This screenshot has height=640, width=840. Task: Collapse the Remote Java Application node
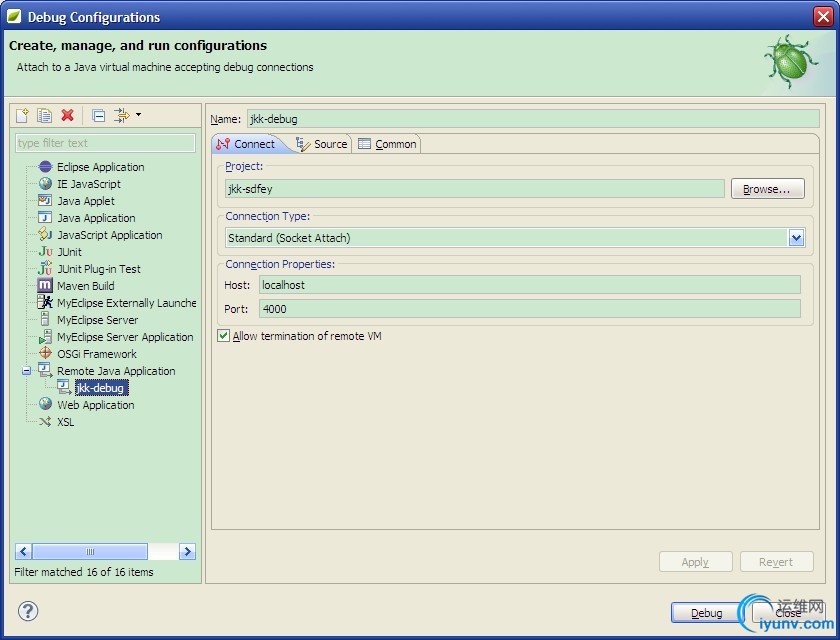click(26, 371)
